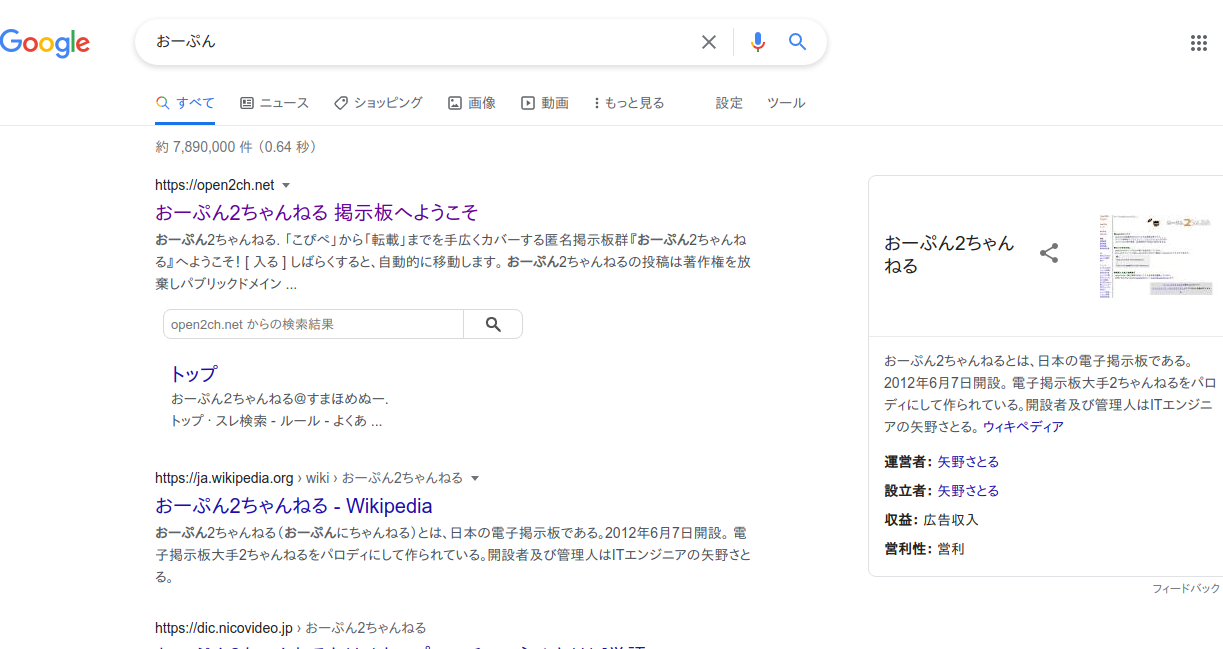This screenshot has height=649, width=1223.
Task: Open おーぷん2ちゃんねる 掲示板へようこそ result
Action: (316, 212)
